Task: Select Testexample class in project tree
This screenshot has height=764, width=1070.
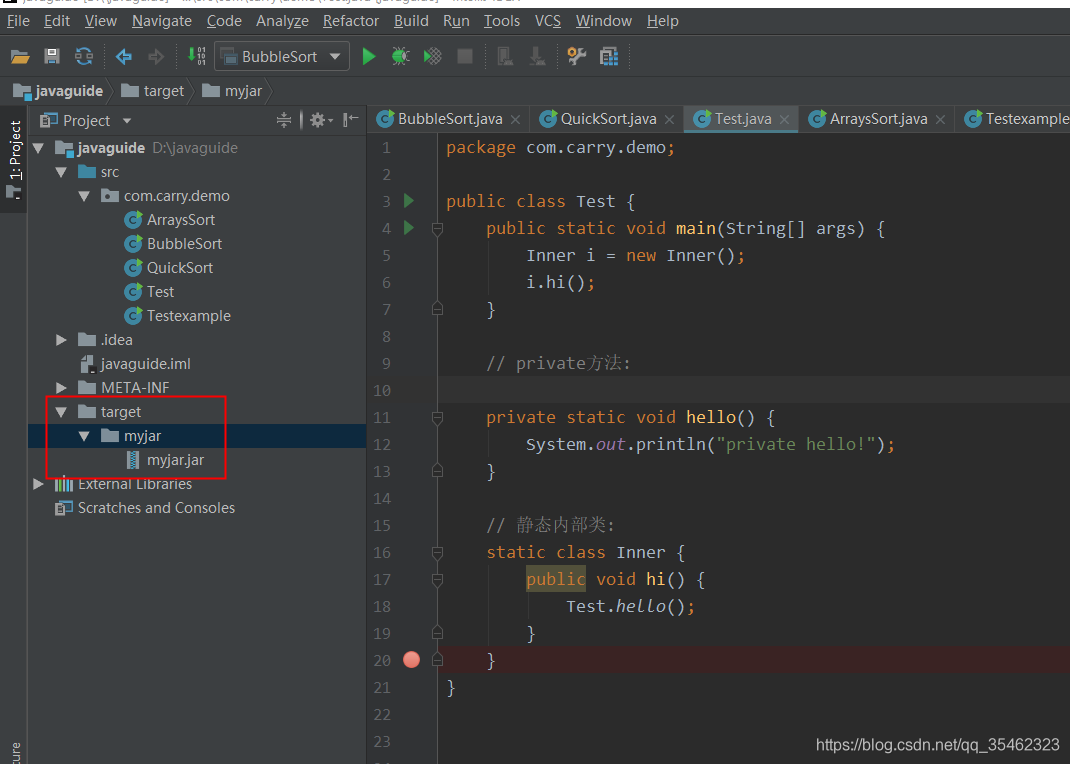Action: click(x=177, y=316)
